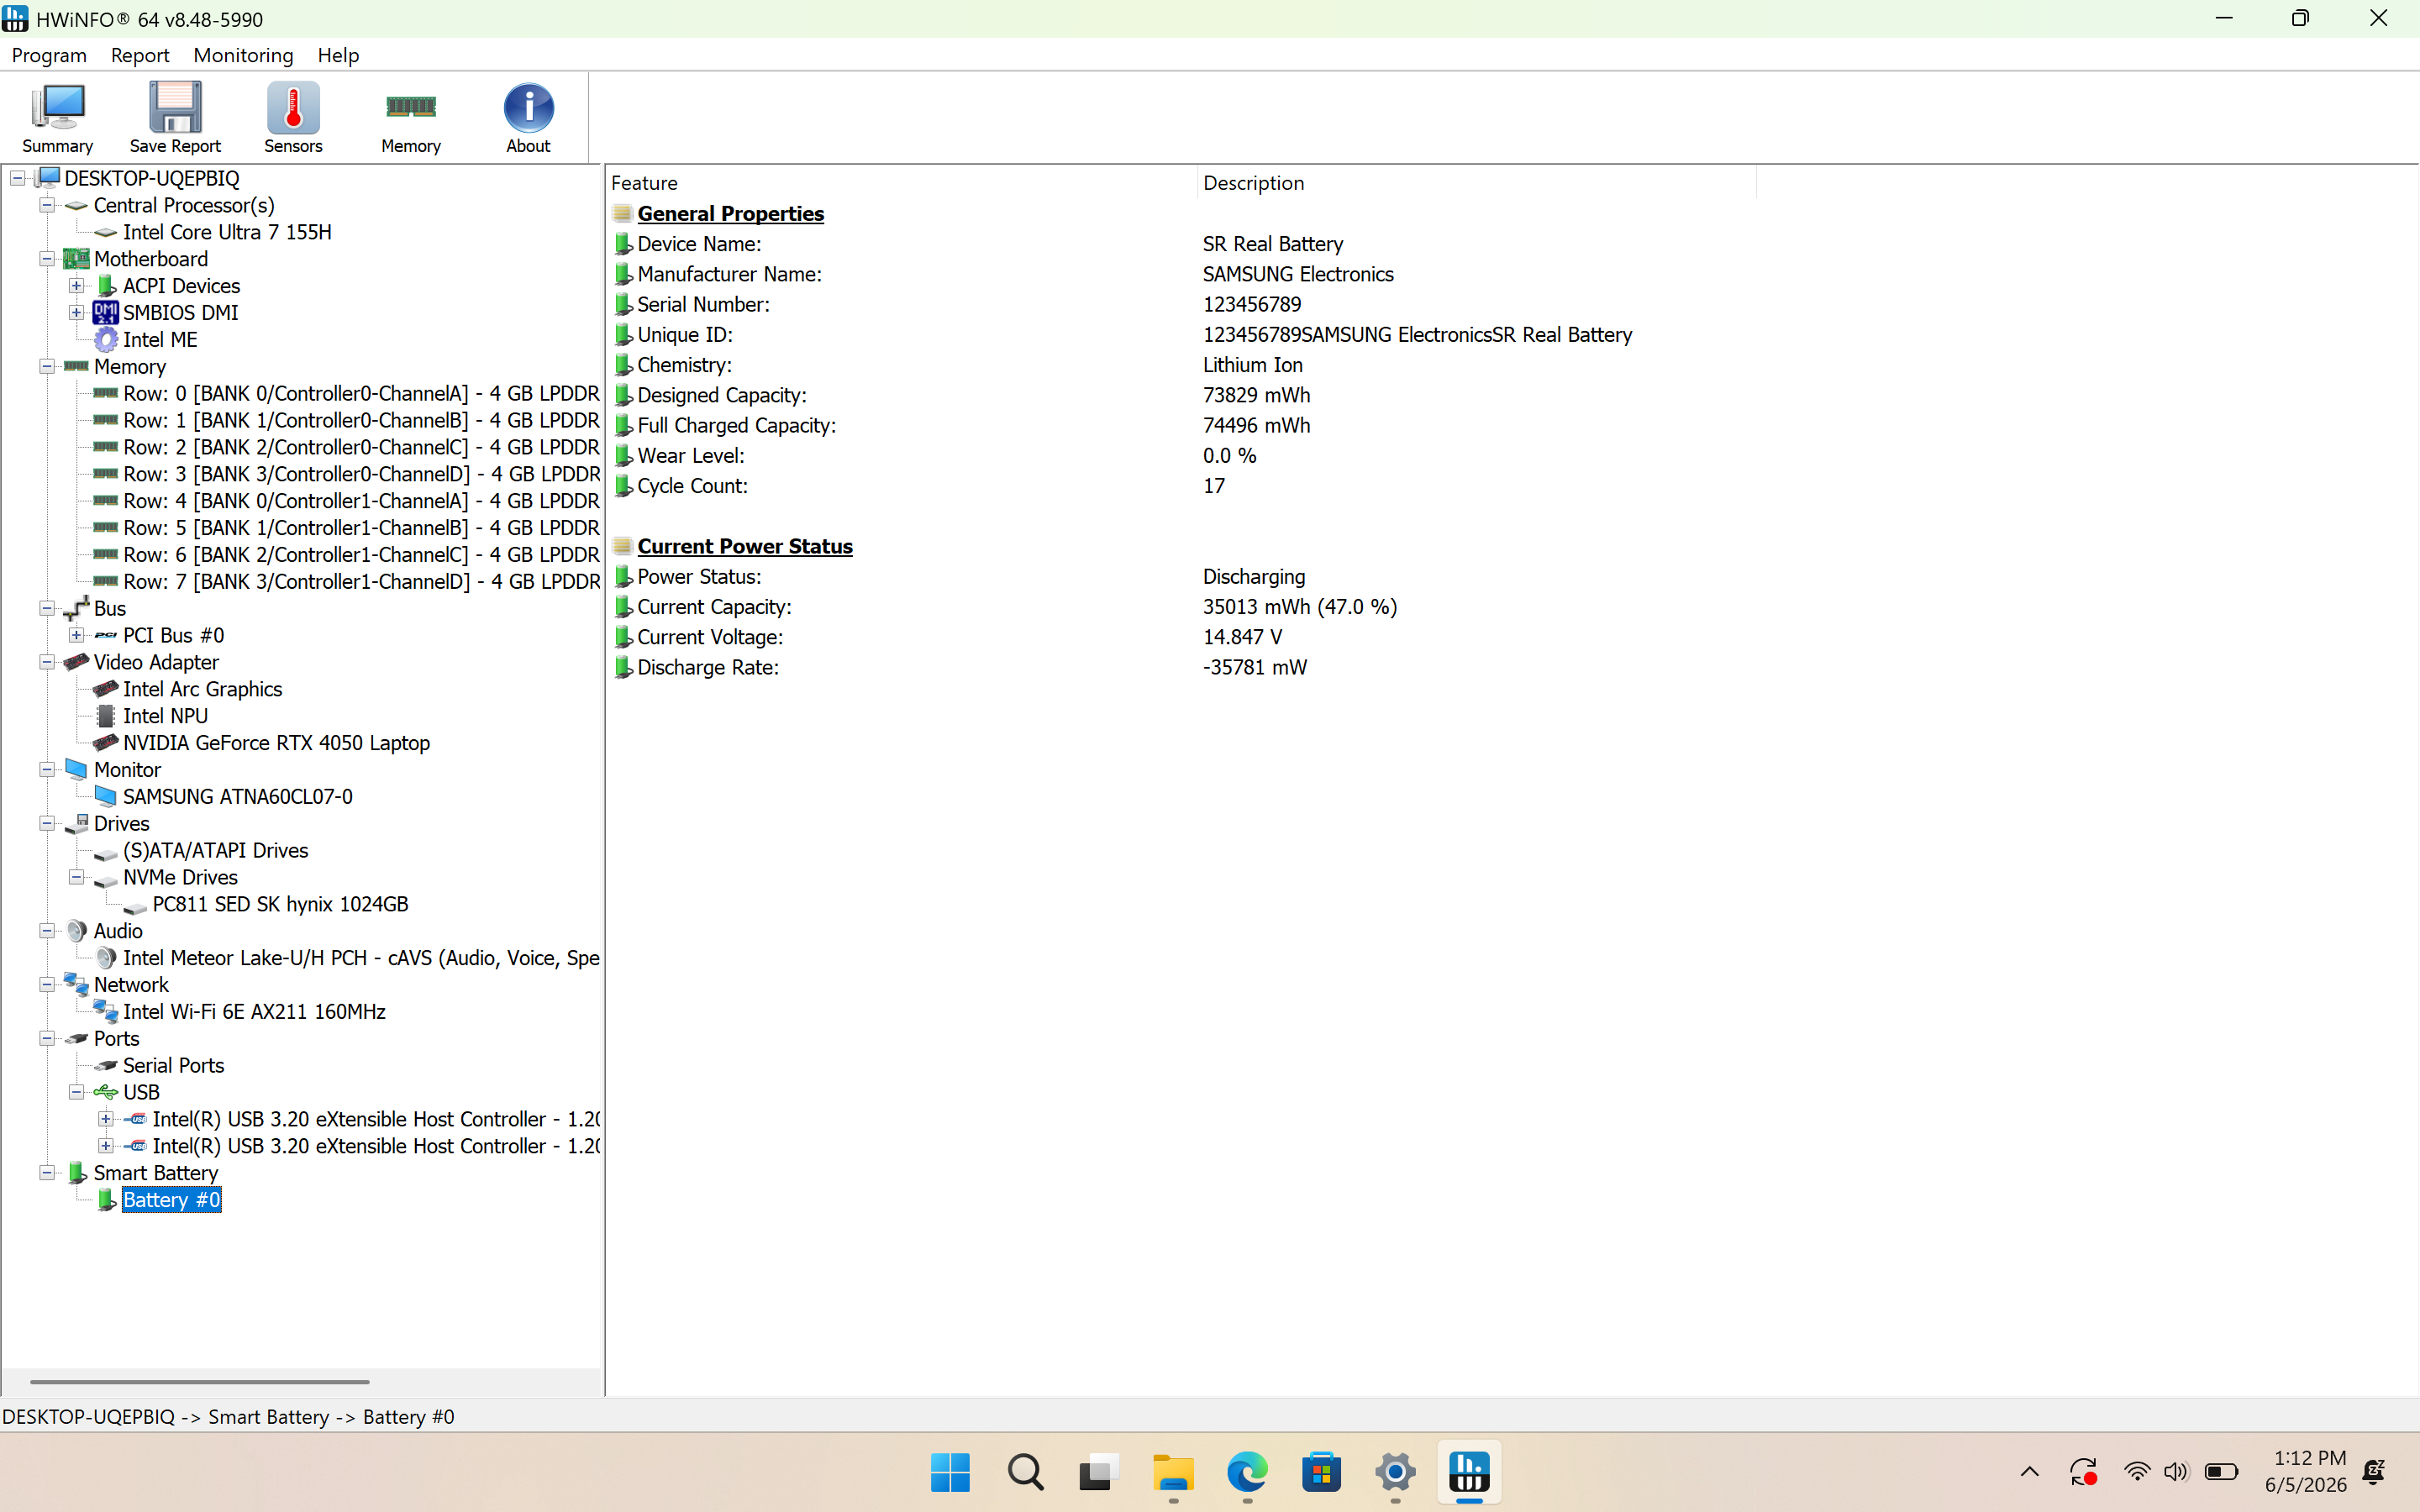Click the 74496 mWh value
This screenshot has height=1512, width=2420.
1256,426
